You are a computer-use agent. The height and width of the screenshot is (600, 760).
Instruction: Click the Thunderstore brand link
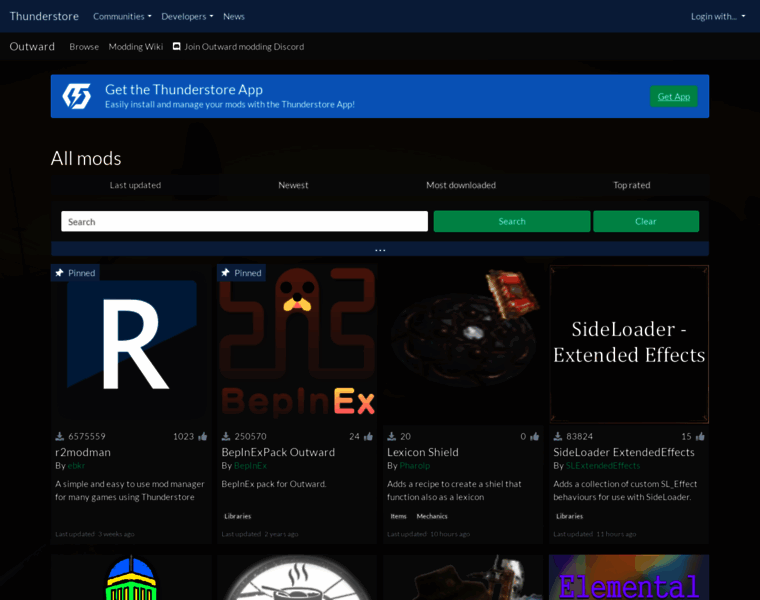[44, 16]
